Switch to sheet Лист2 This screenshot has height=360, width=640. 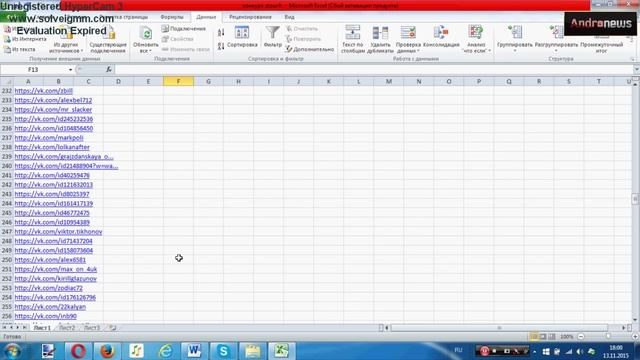(x=67, y=328)
